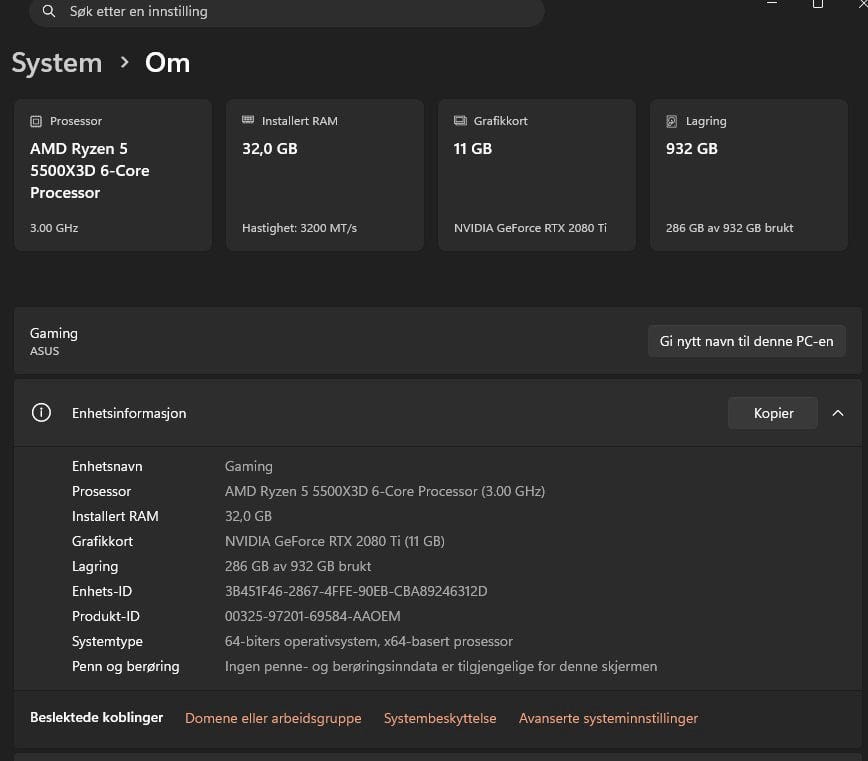
Task: Click 'Hastighet: 3200 MT/s' text
Action: point(299,228)
